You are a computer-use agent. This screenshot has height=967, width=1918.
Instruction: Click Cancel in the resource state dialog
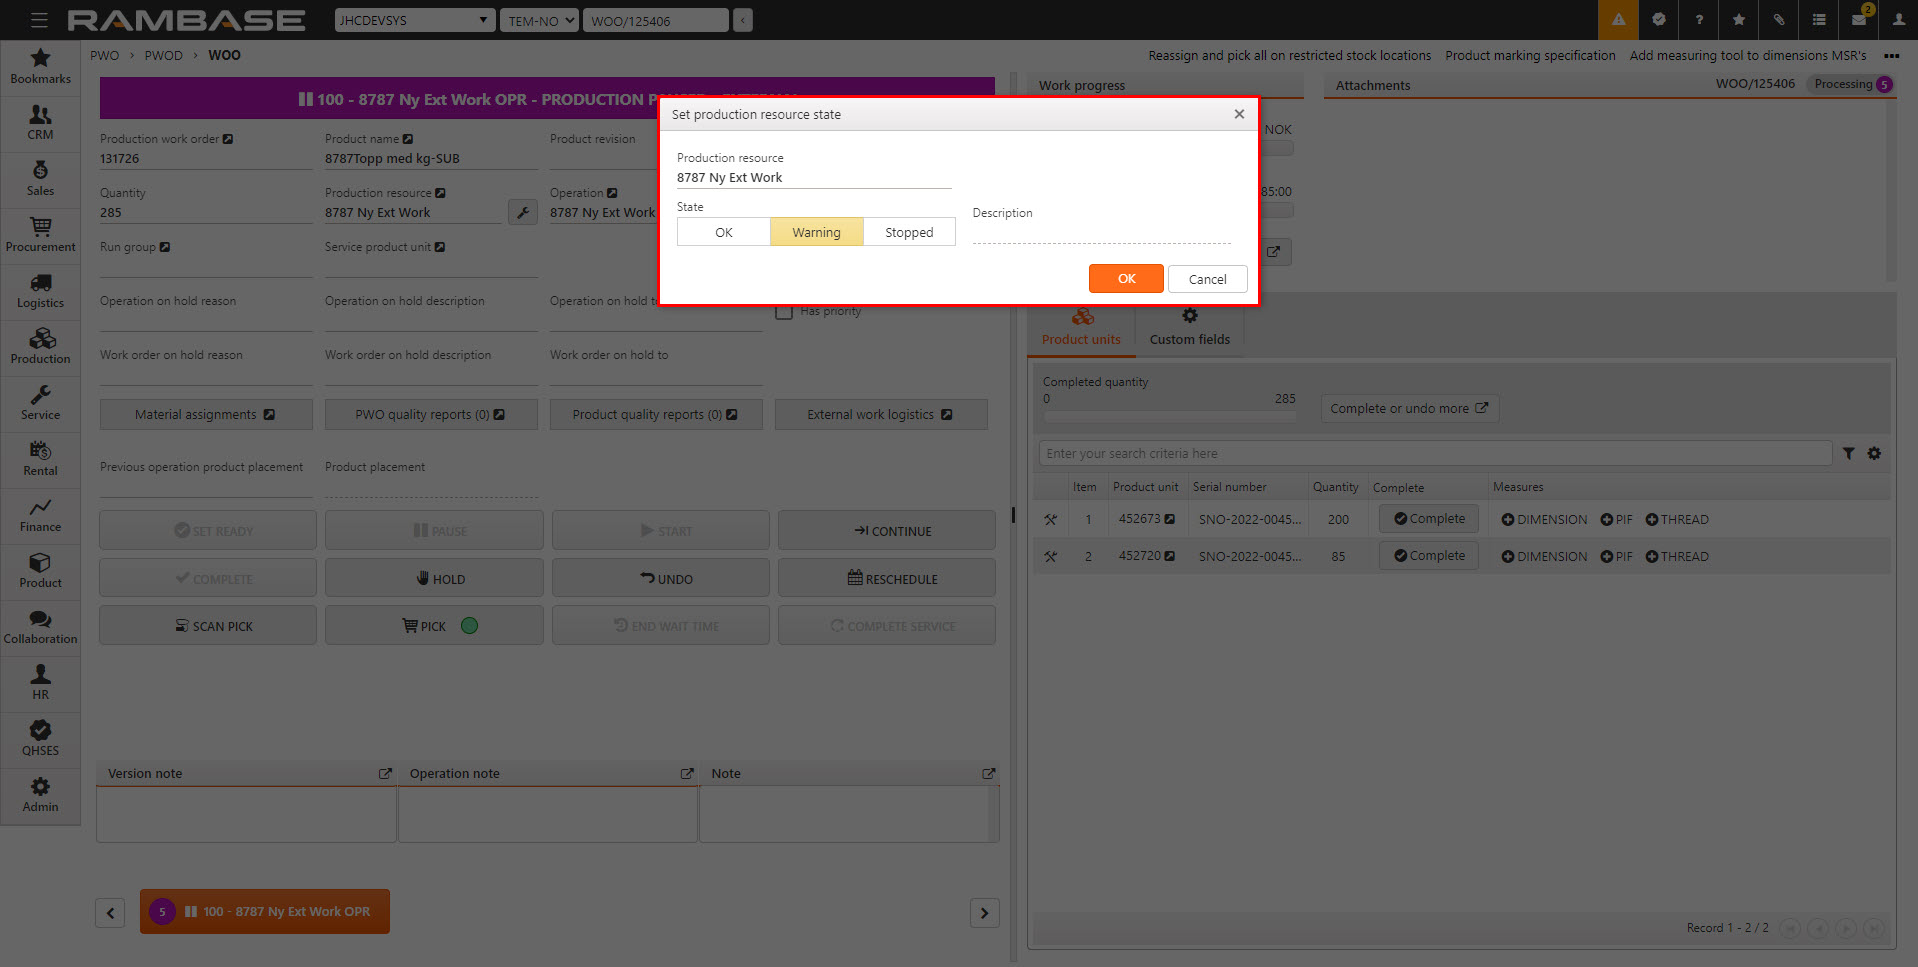tap(1207, 279)
